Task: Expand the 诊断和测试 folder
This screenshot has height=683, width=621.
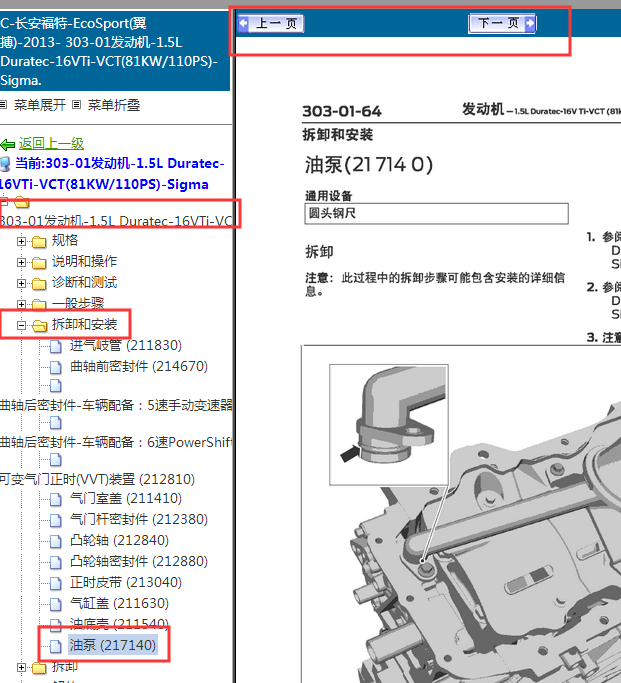Action: [x=21, y=283]
